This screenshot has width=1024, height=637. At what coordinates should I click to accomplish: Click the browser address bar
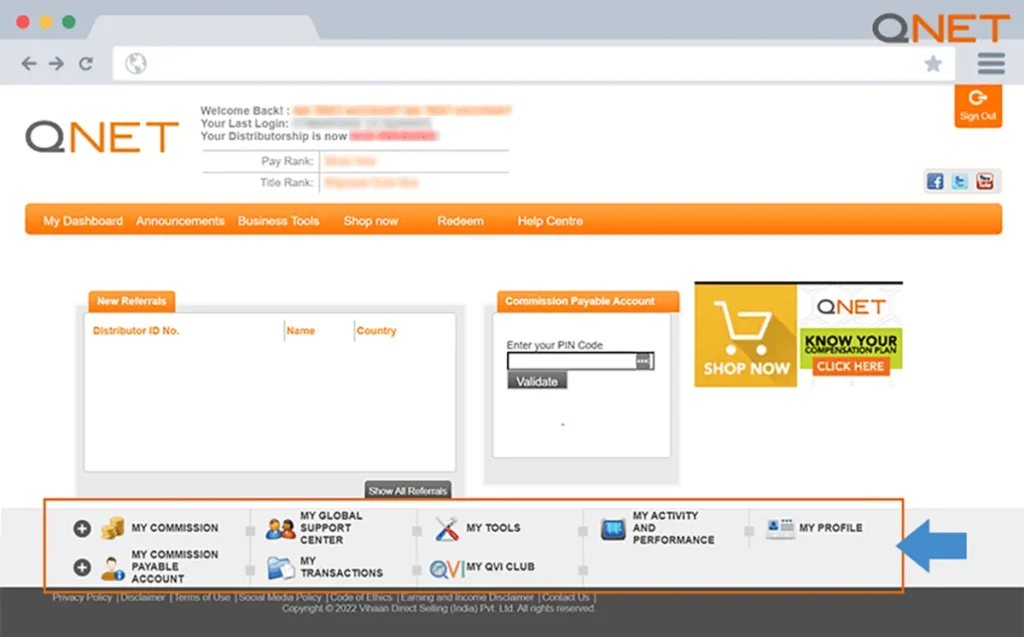tap(534, 63)
